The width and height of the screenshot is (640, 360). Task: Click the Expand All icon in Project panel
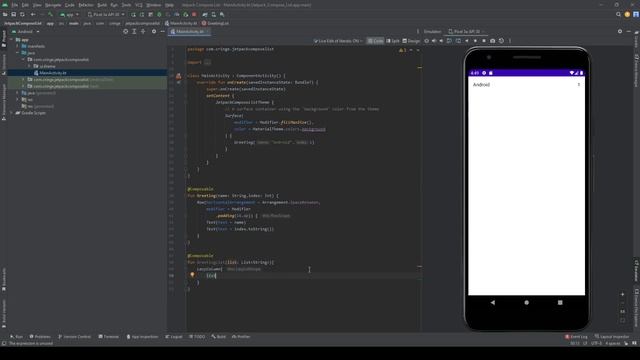[x=134, y=31]
